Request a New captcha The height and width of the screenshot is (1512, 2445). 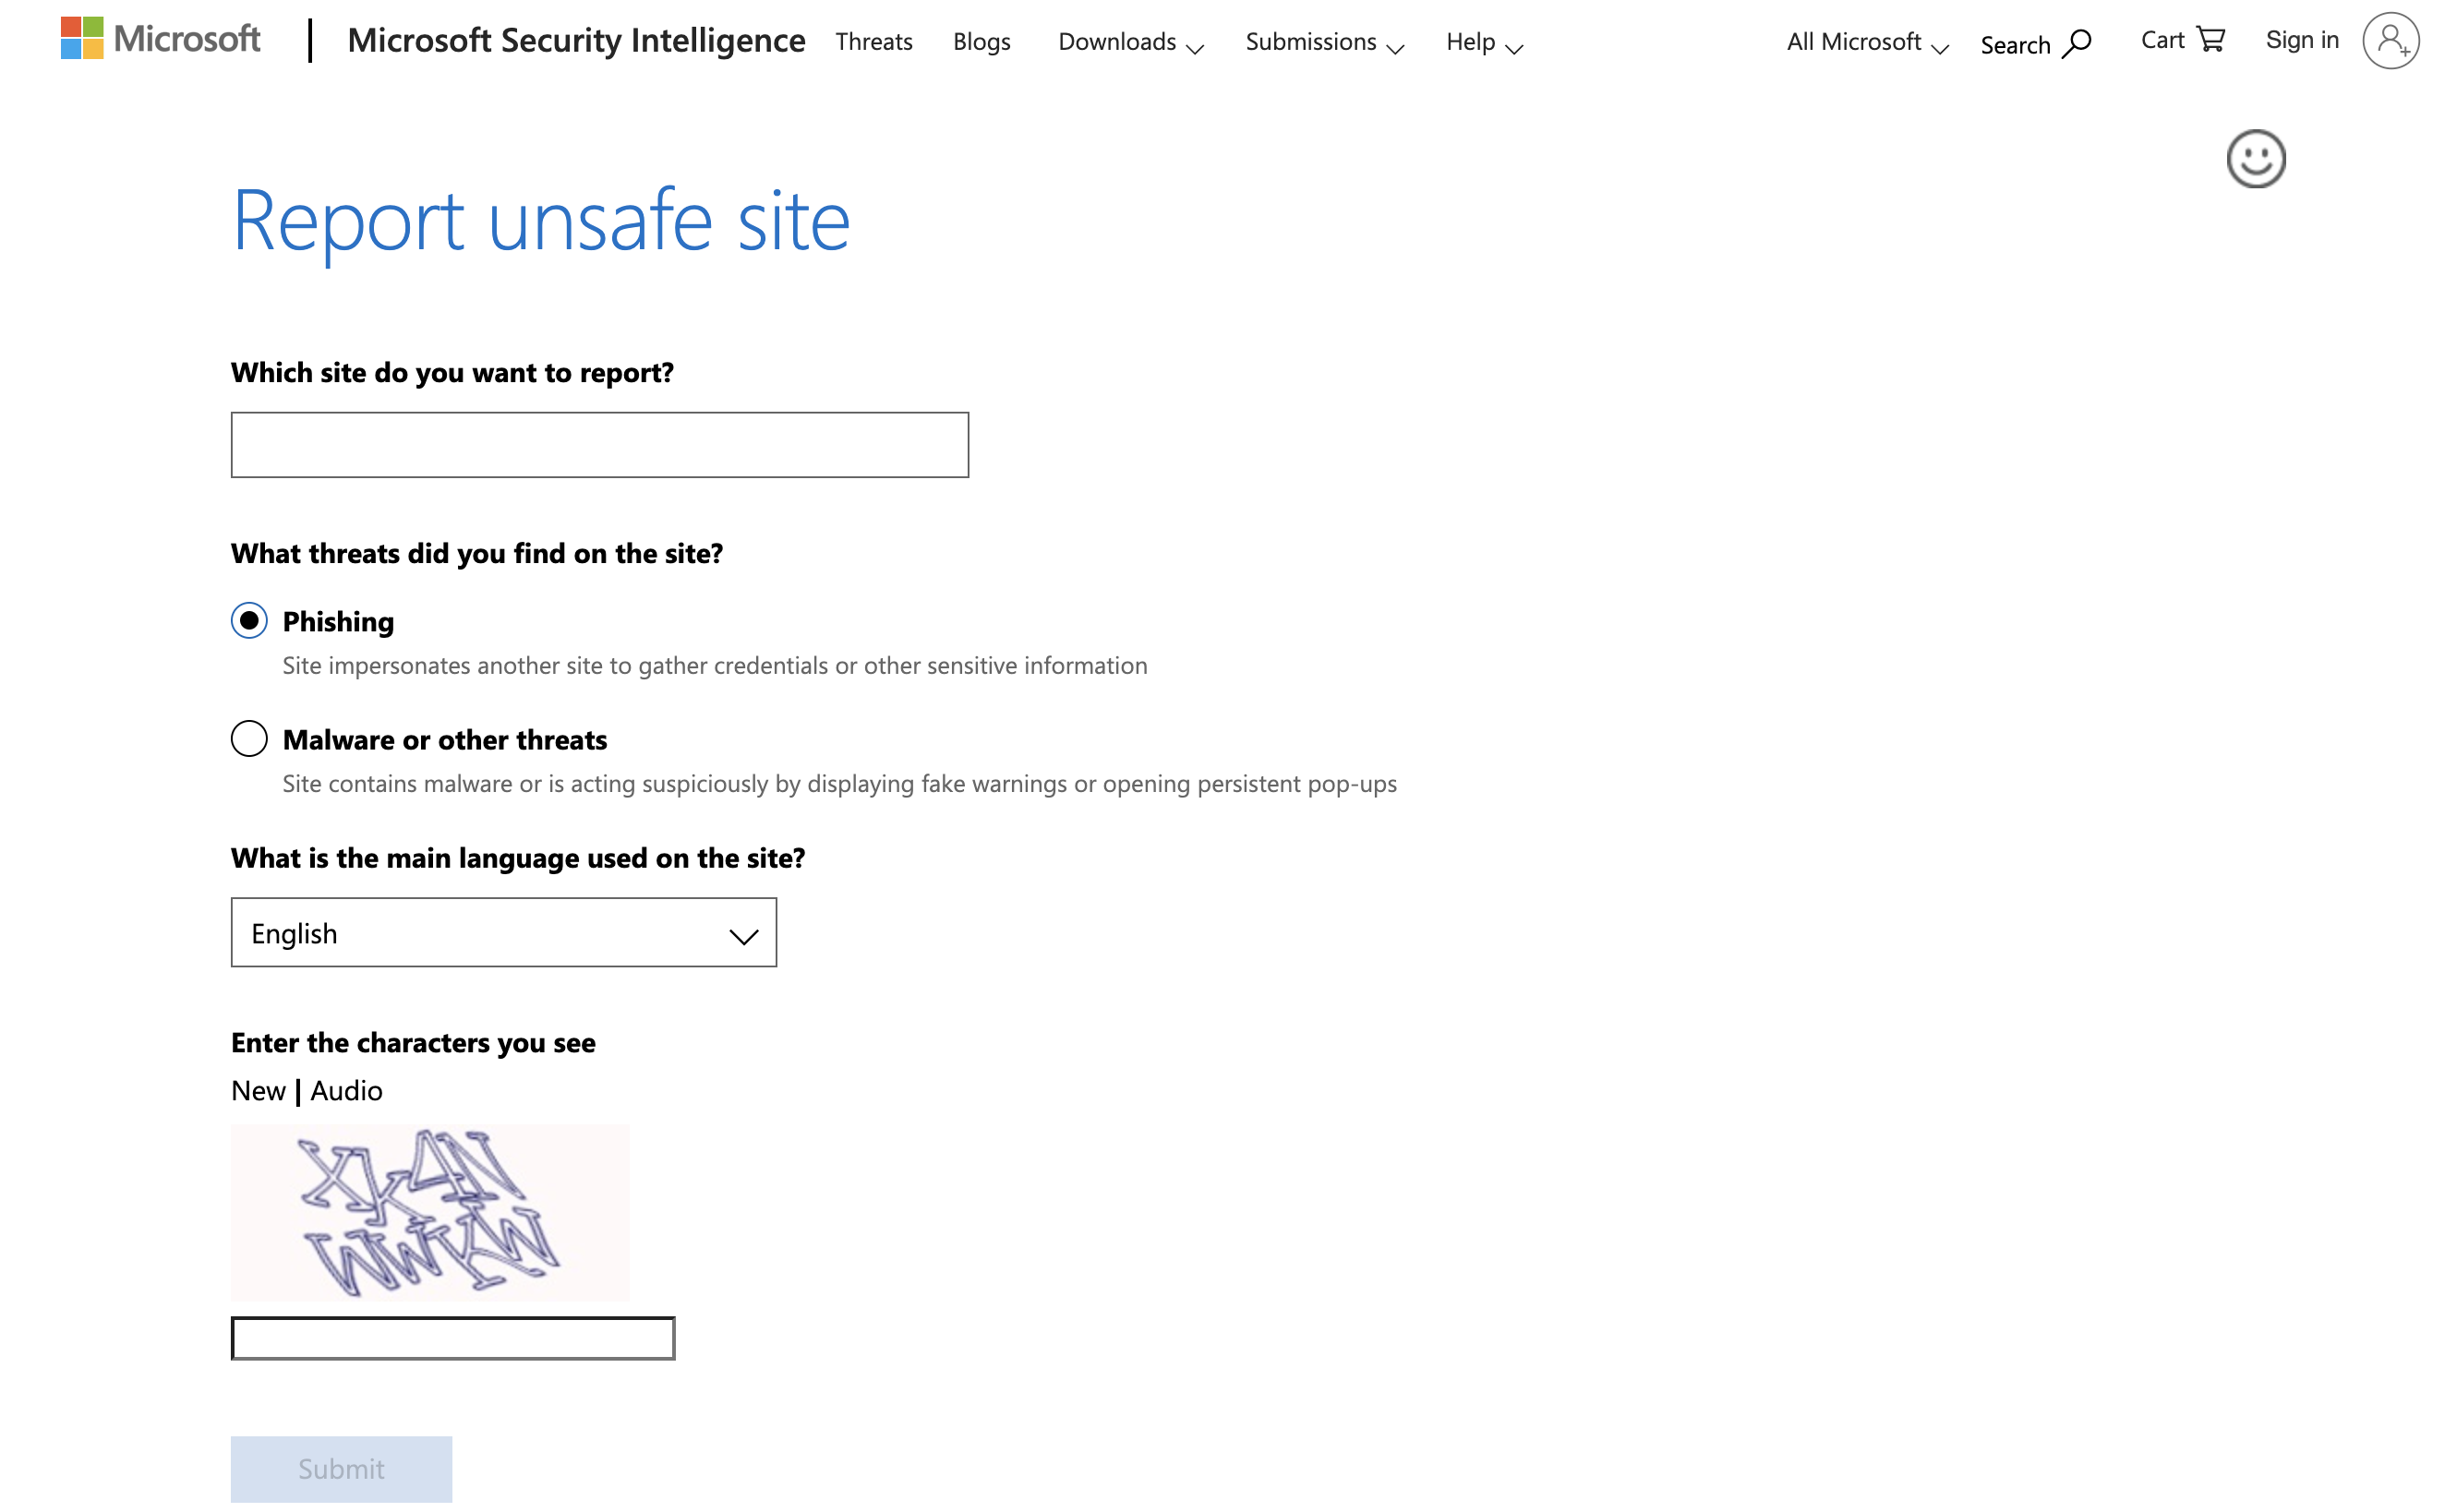(x=258, y=1090)
